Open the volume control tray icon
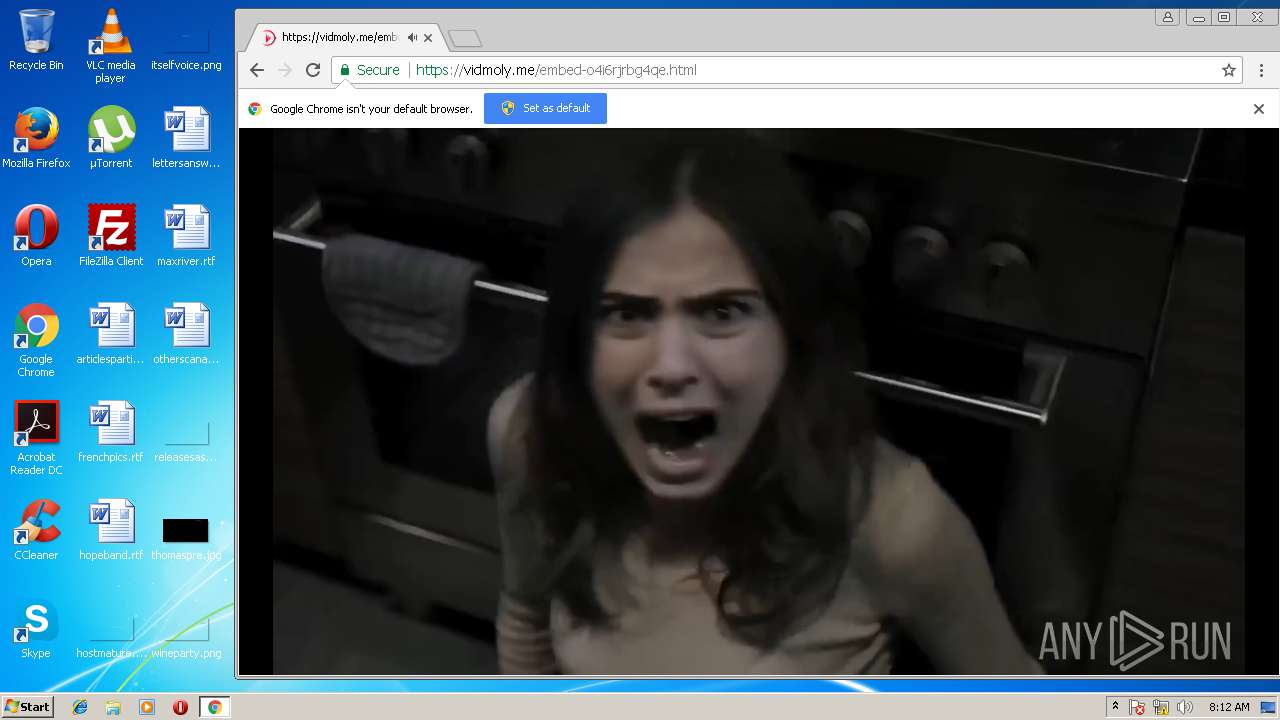This screenshot has height=720, width=1280. pos(1185,707)
